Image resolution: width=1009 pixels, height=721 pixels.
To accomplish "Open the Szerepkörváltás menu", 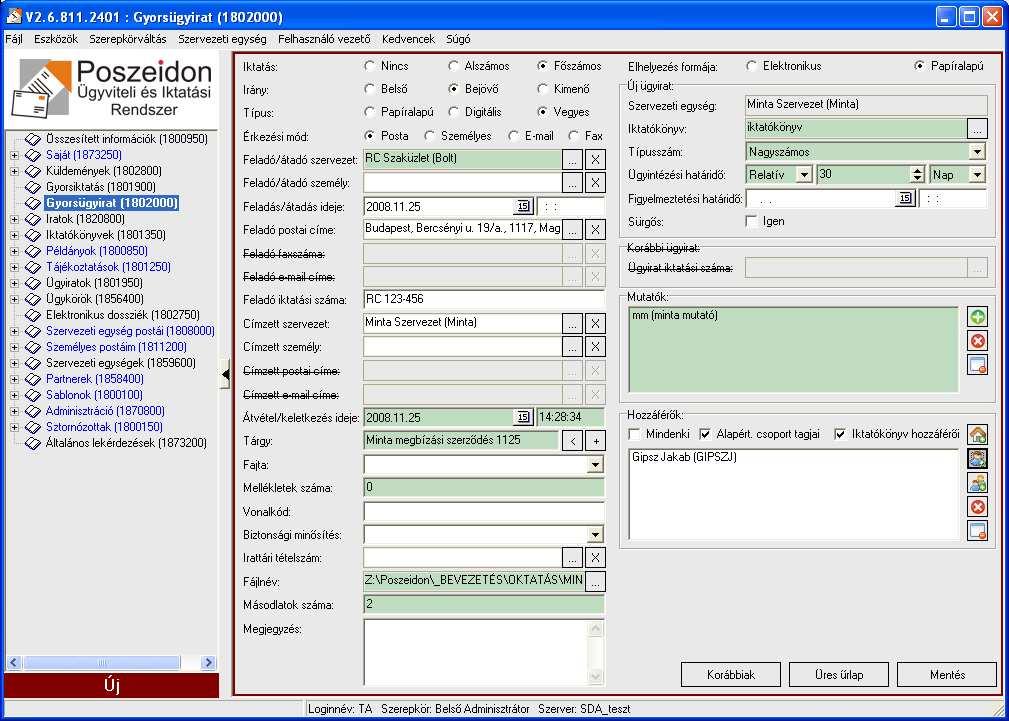I will coord(127,39).
